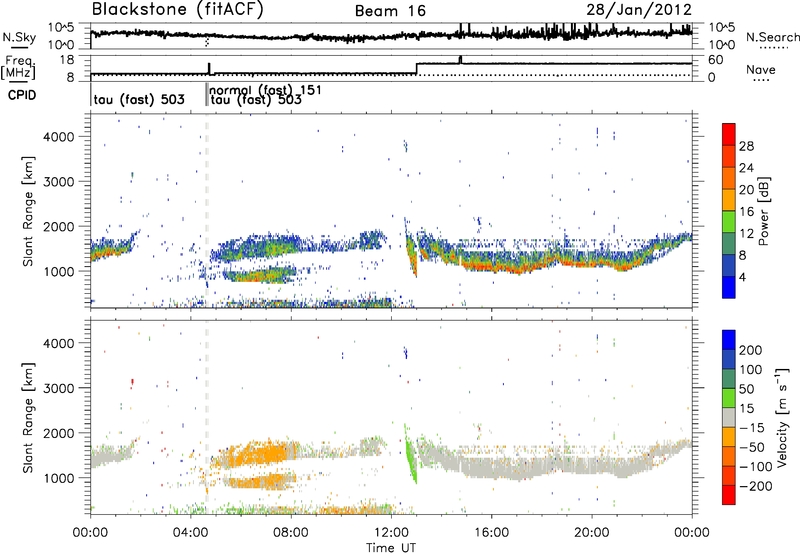800x554 pixels.
Task: Click the "08:00" time tick label
Action: point(291,533)
